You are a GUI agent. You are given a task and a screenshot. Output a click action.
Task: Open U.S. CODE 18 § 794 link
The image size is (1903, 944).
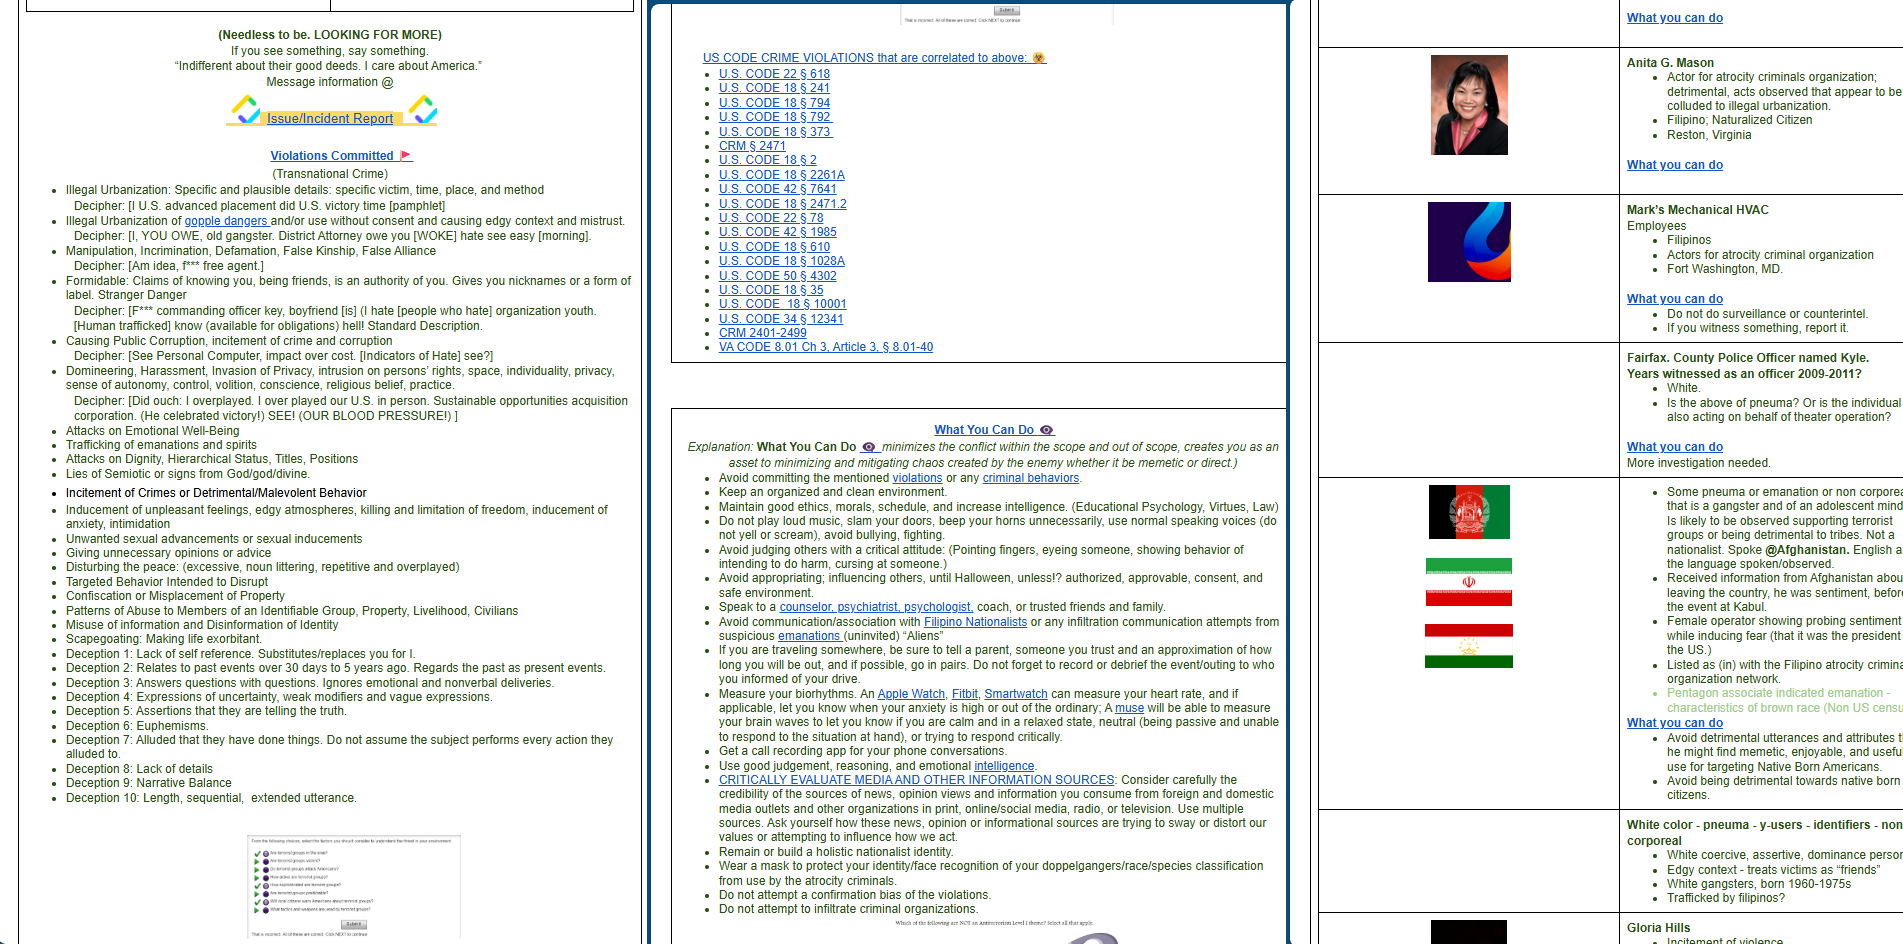[x=774, y=103]
